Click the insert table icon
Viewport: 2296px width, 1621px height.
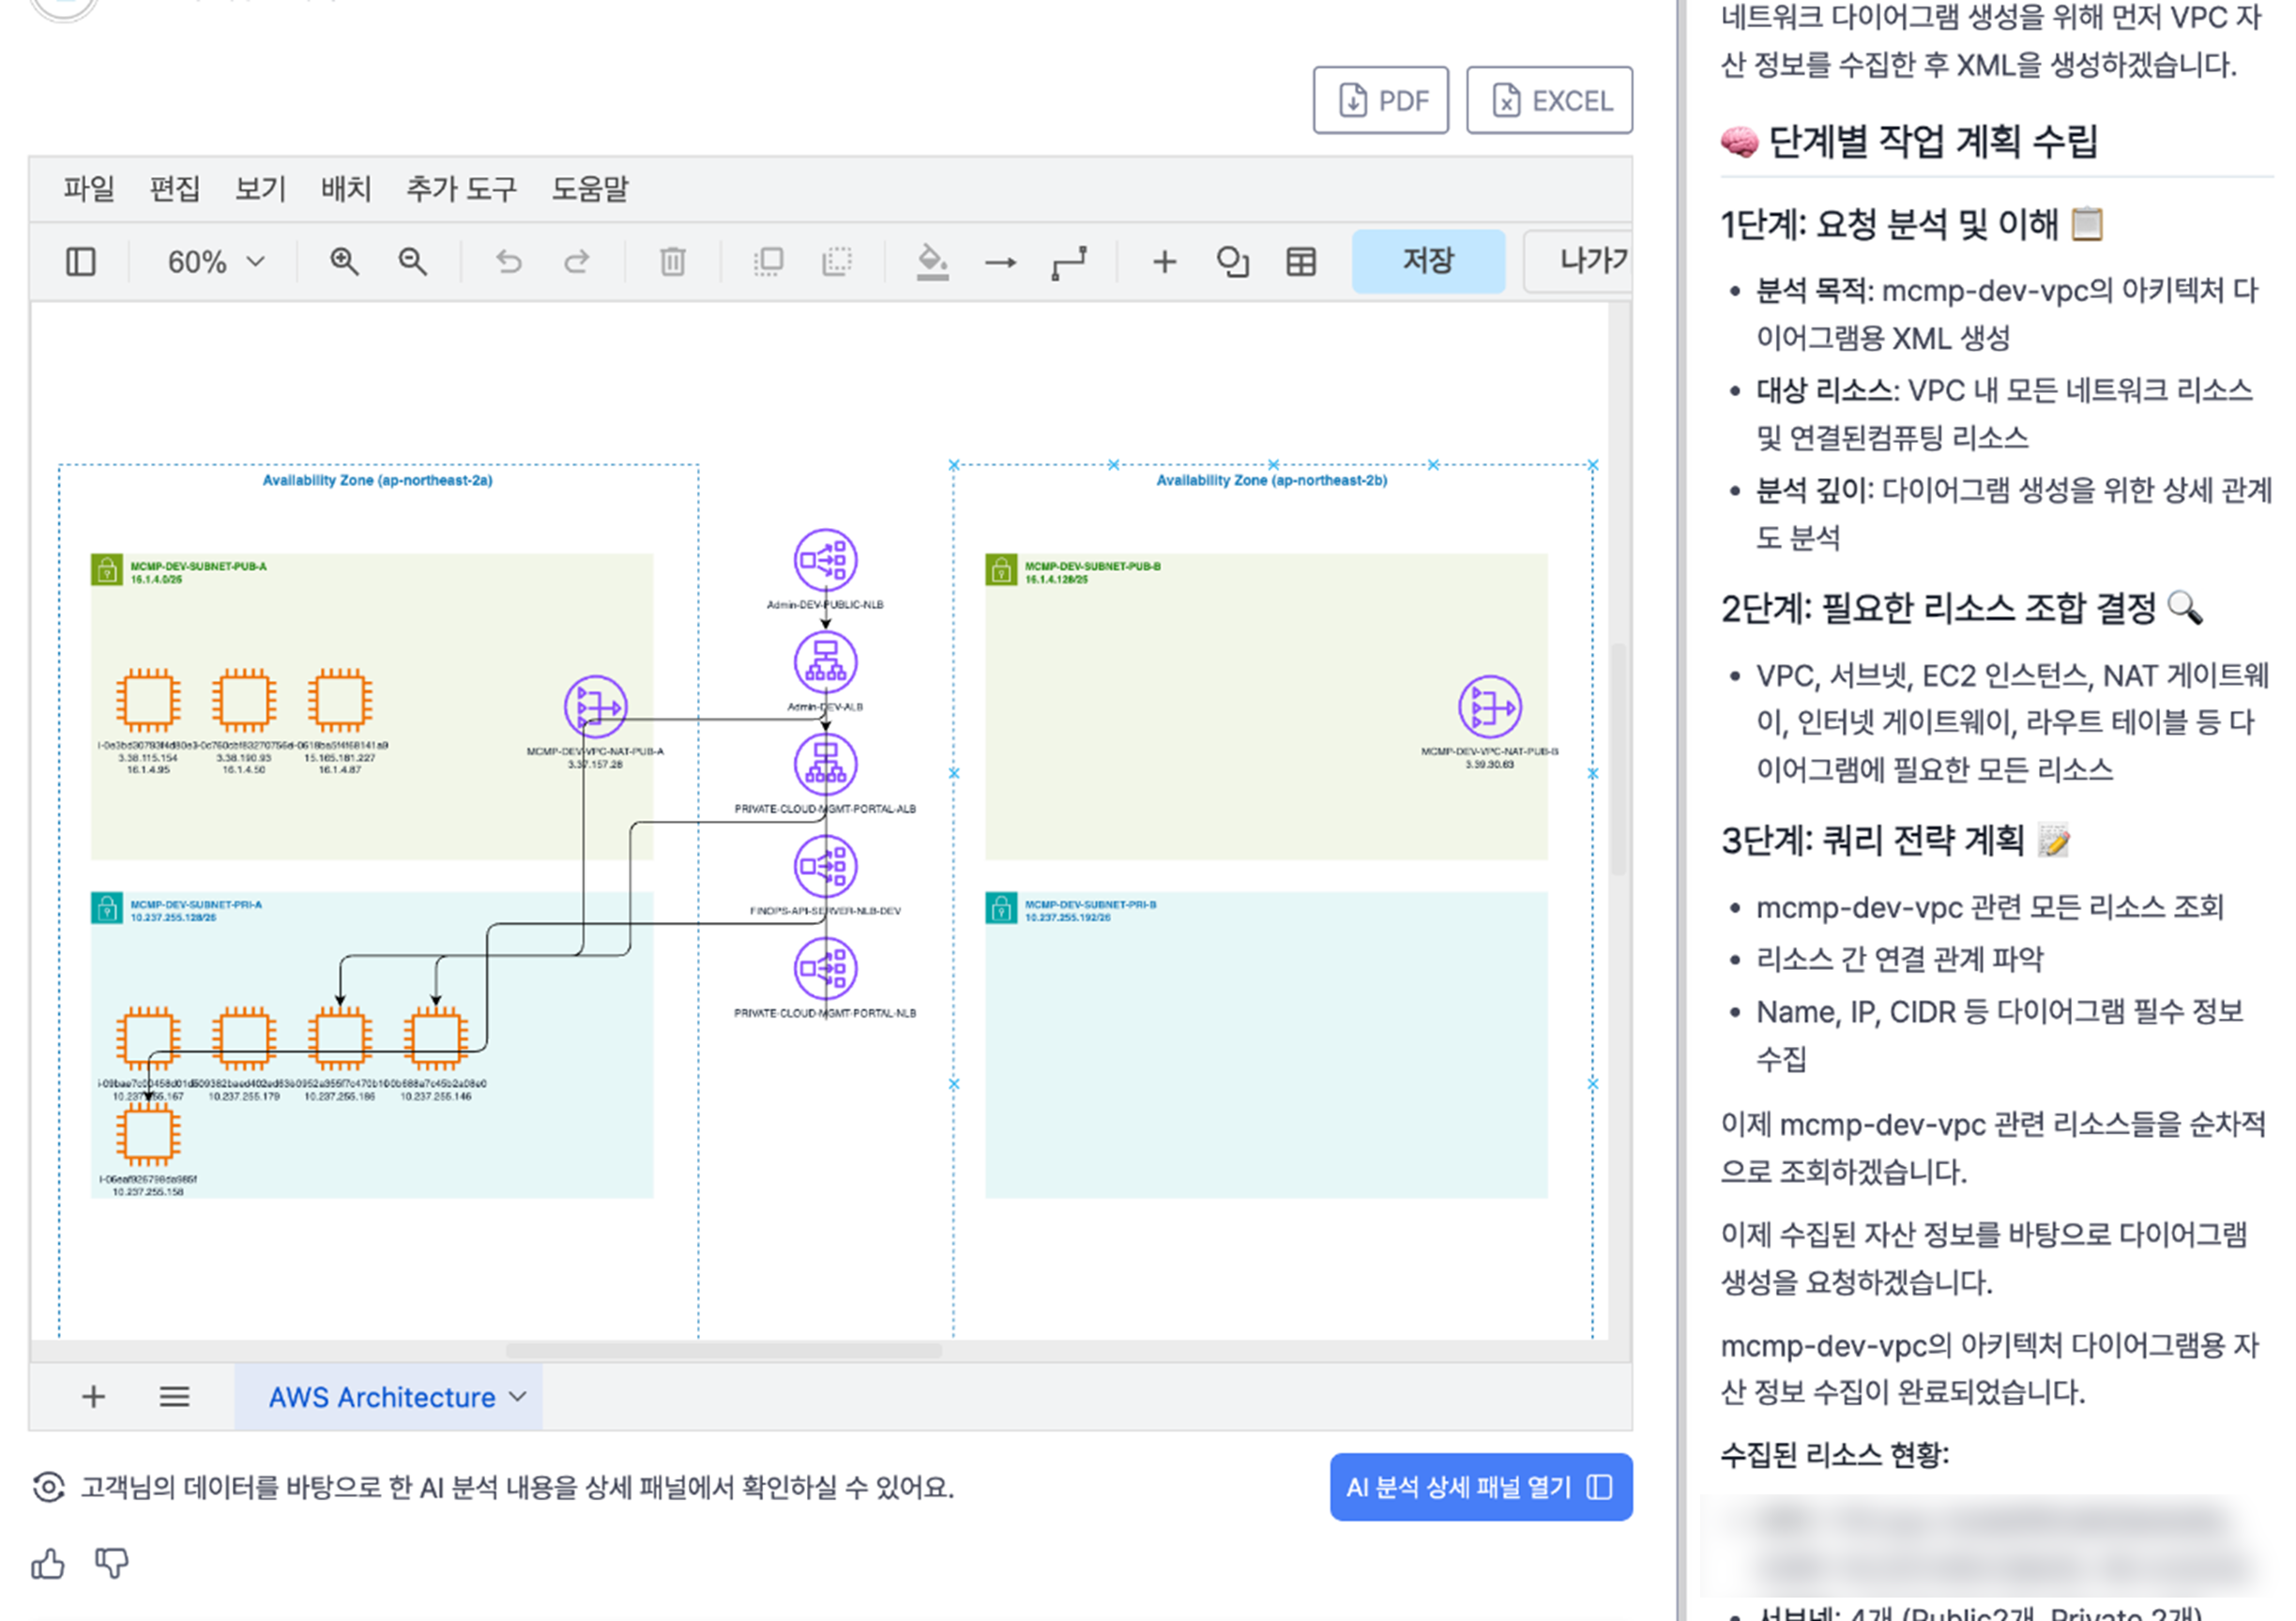coord(1301,262)
